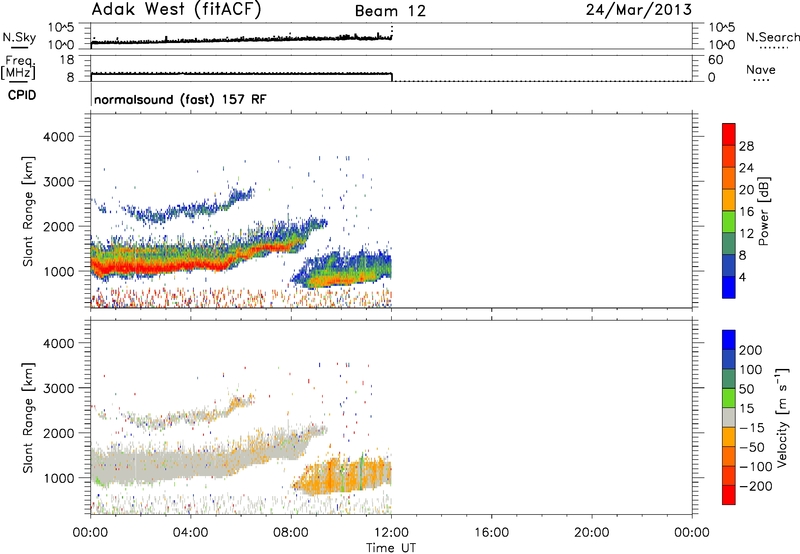Click the '60' Nave axis label

[x=715, y=60]
